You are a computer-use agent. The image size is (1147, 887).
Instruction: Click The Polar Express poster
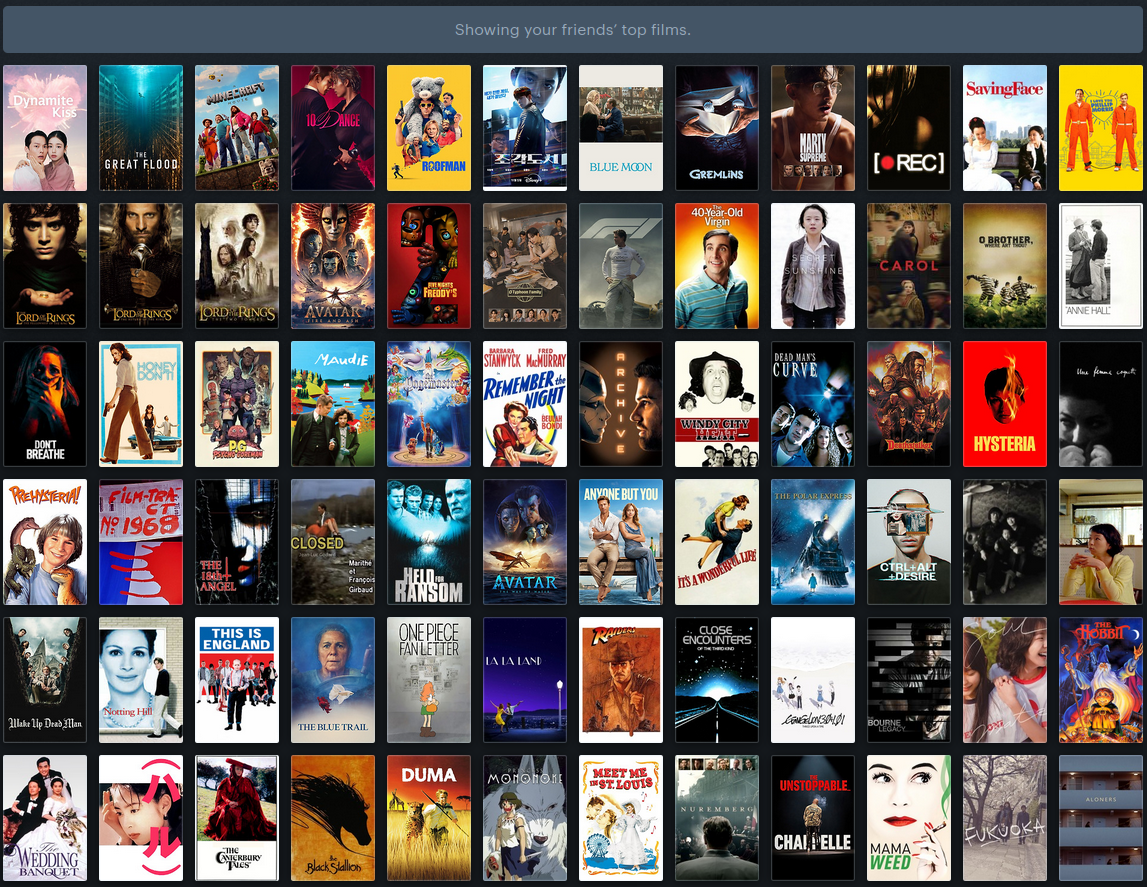point(813,542)
